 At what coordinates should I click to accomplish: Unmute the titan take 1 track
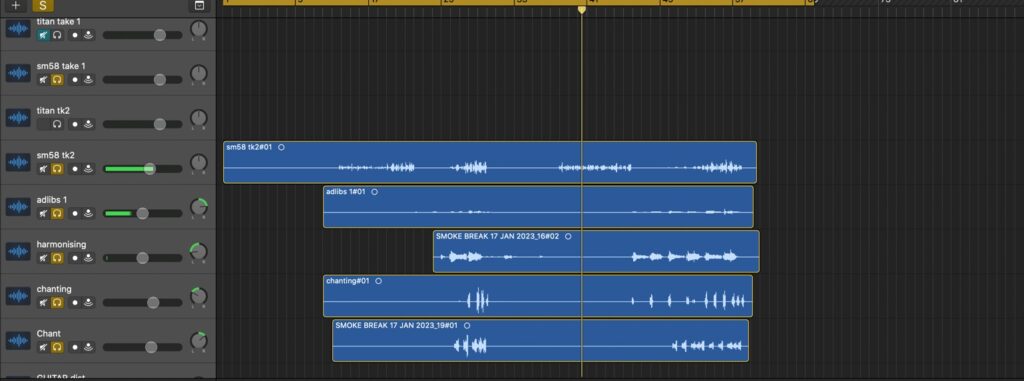pyautogui.click(x=43, y=35)
